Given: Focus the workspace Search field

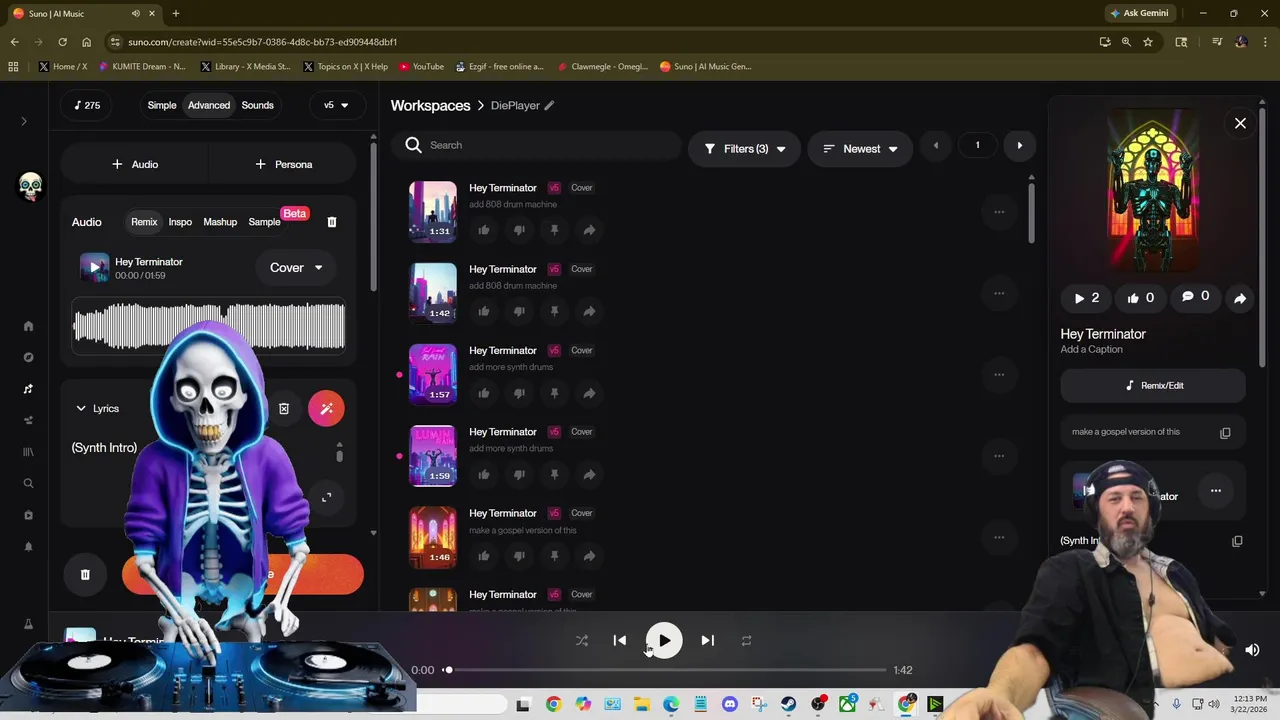Looking at the screenshot, I should click(x=537, y=145).
